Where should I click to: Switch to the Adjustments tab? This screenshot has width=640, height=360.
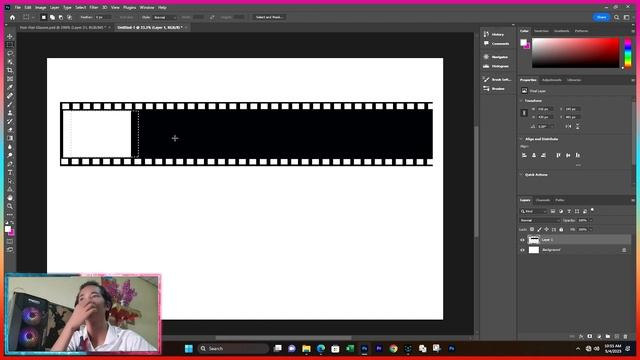(x=551, y=80)
